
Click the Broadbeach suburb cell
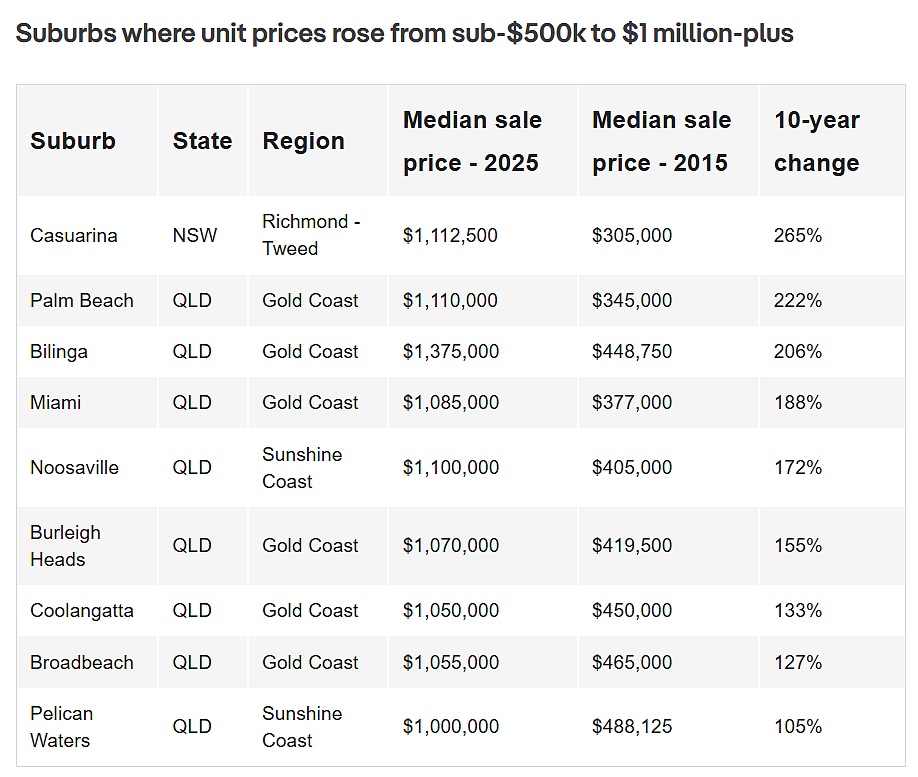click(x=82, y=662)
